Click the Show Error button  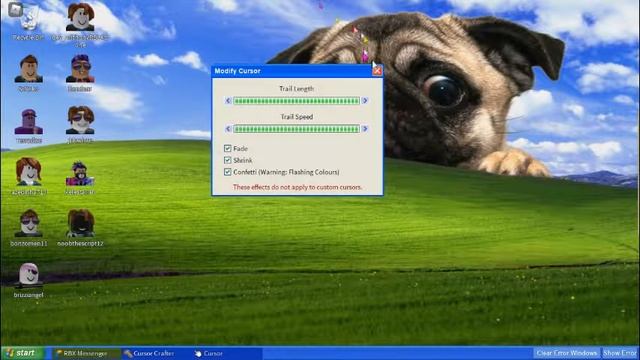click(620, 353)
